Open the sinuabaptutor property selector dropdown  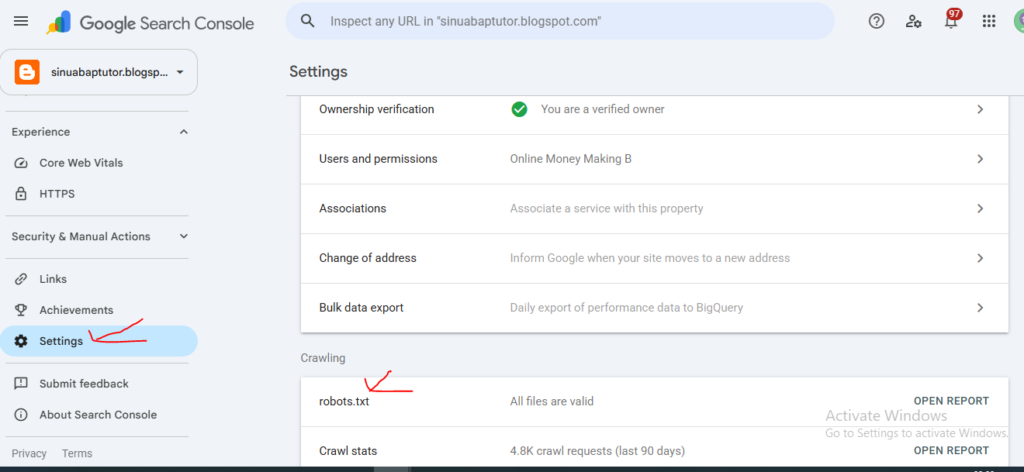coord(99,72)
